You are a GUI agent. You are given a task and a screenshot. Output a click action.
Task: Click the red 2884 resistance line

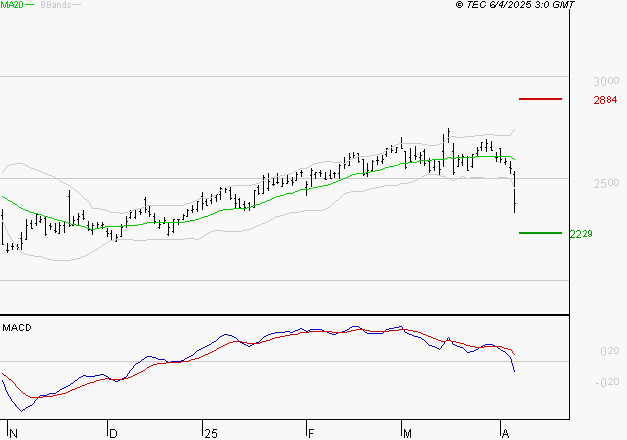[x=540, y=99]
